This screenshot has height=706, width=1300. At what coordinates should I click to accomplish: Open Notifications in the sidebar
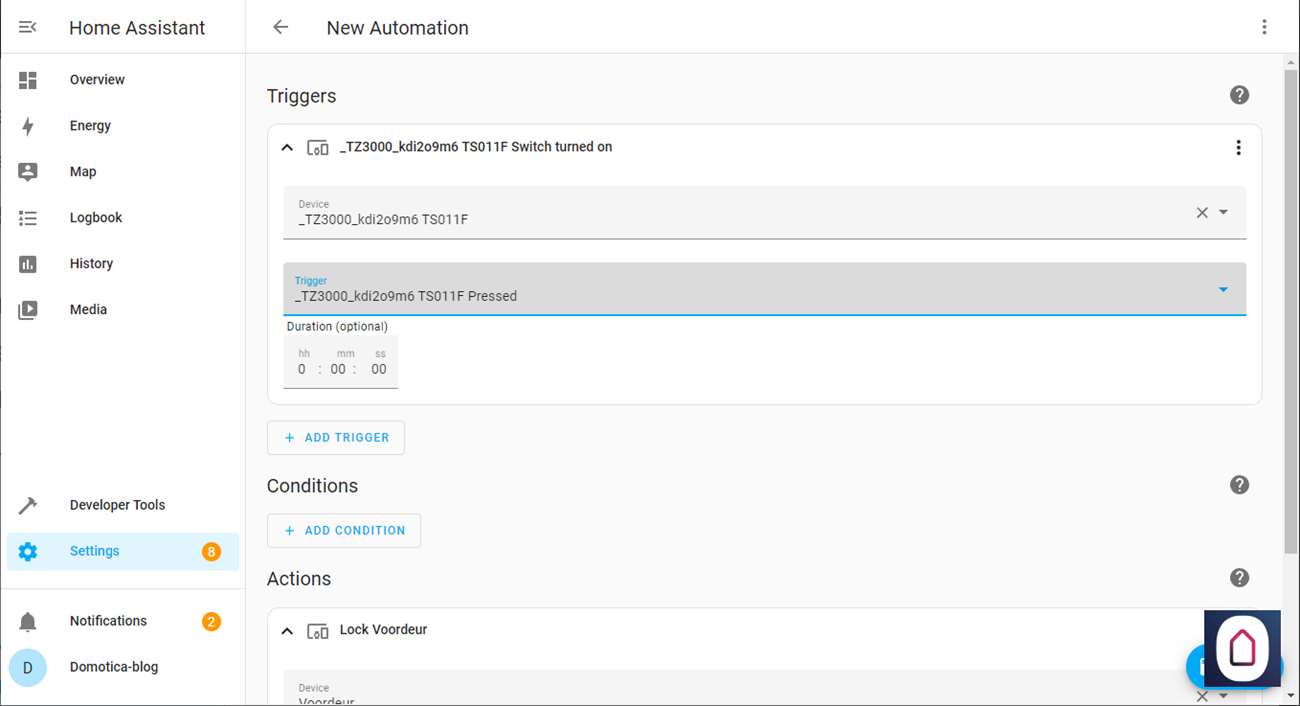point(108,621)
